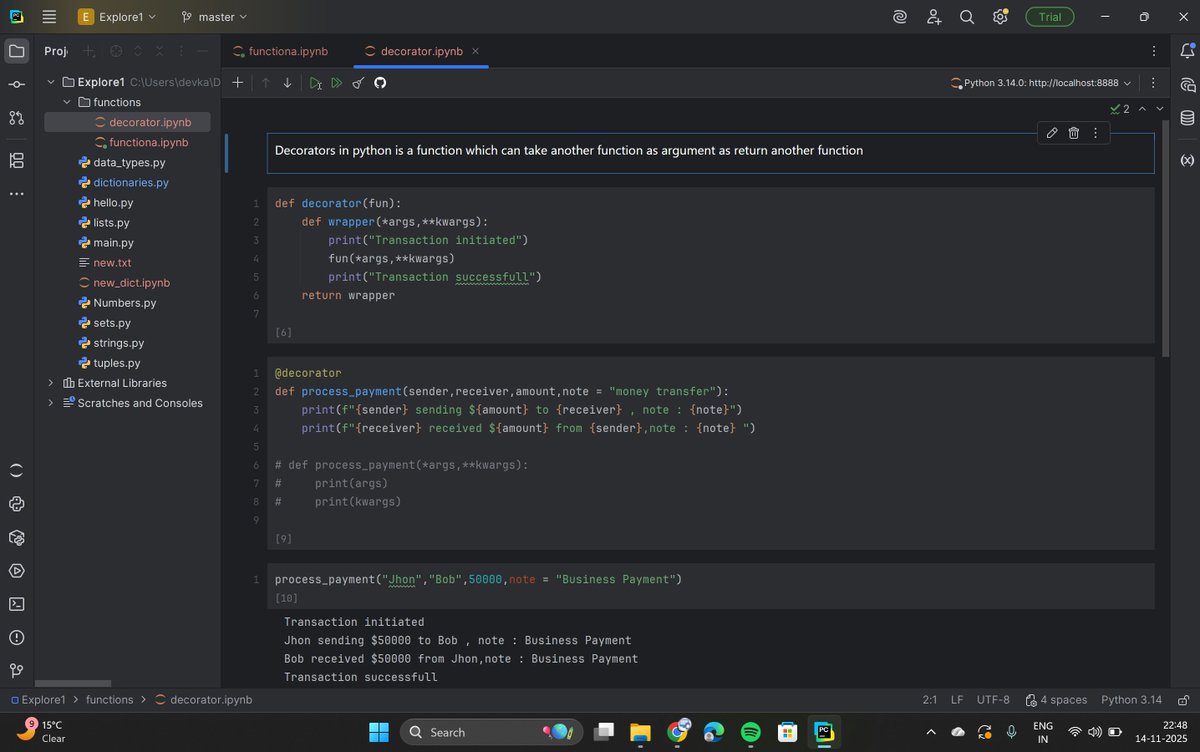Open the cell's more actions menu
The width and height of the screenshot is (1200, 752).
click(1096, 133)
